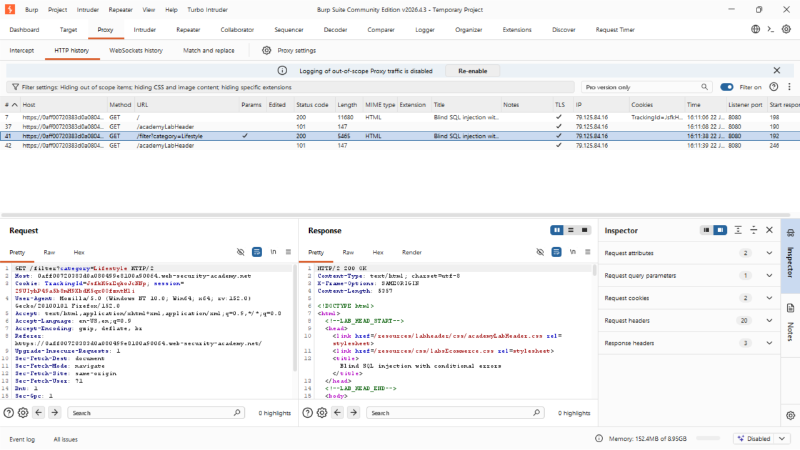
Task: Open the Disabled AI dropdown arrow
Action: coord(782,439)
